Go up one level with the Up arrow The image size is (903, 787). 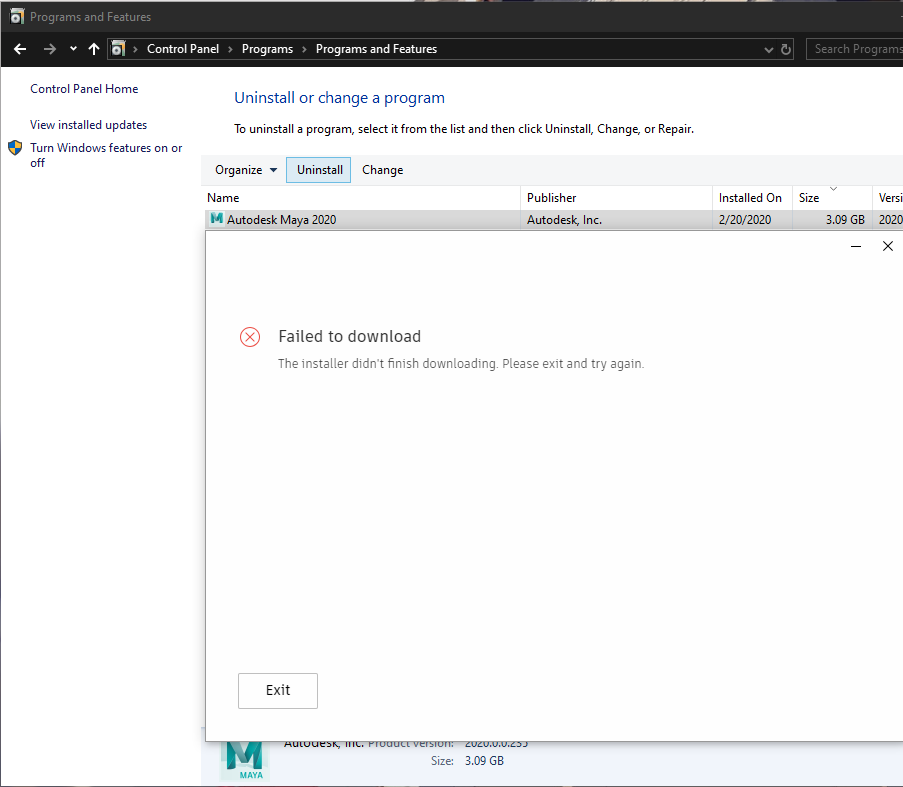94,50
